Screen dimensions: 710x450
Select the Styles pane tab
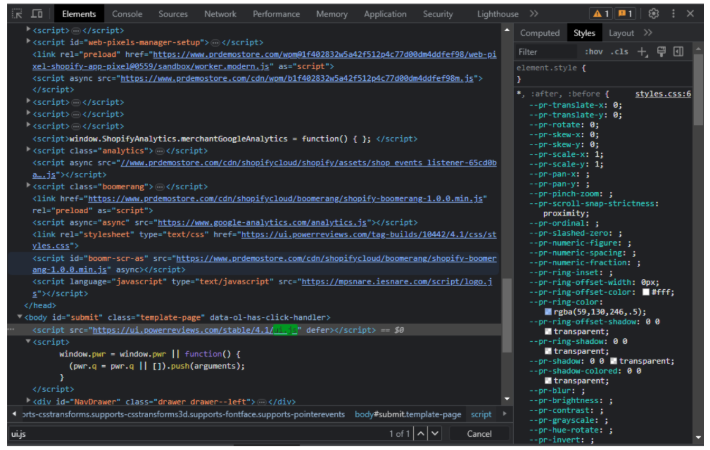[584, 33]
